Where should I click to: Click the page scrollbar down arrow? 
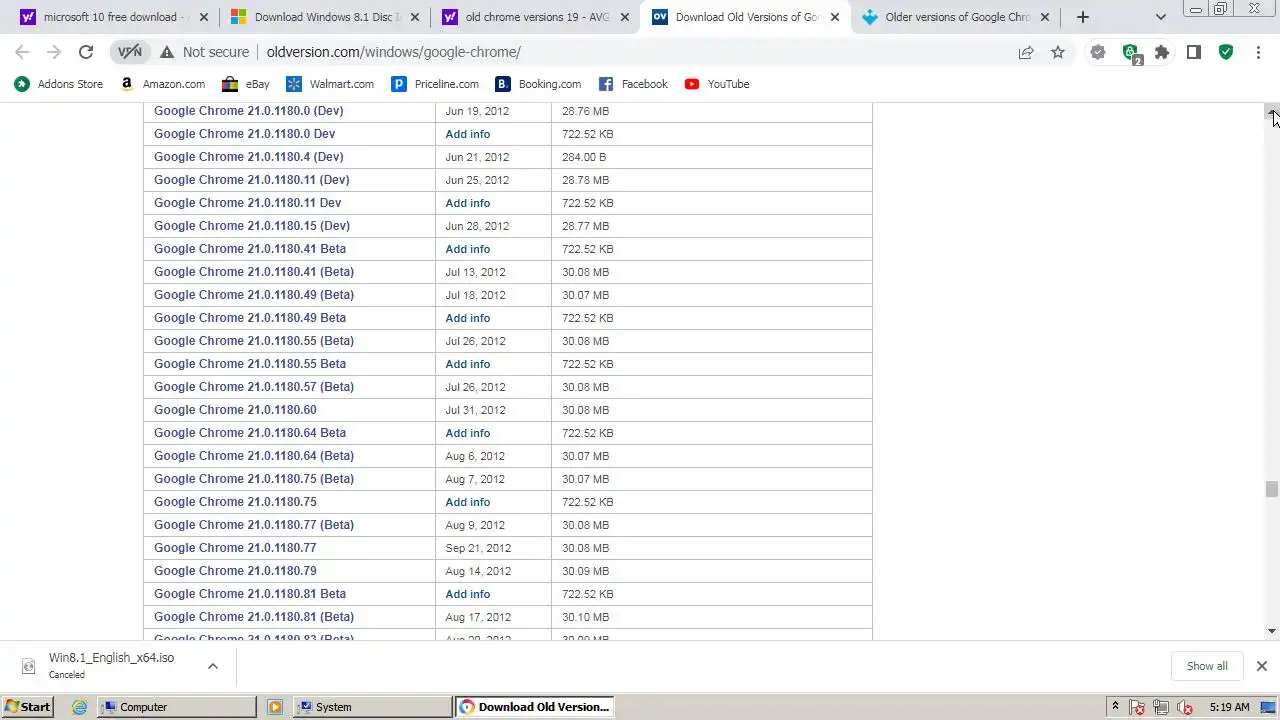1272,631
